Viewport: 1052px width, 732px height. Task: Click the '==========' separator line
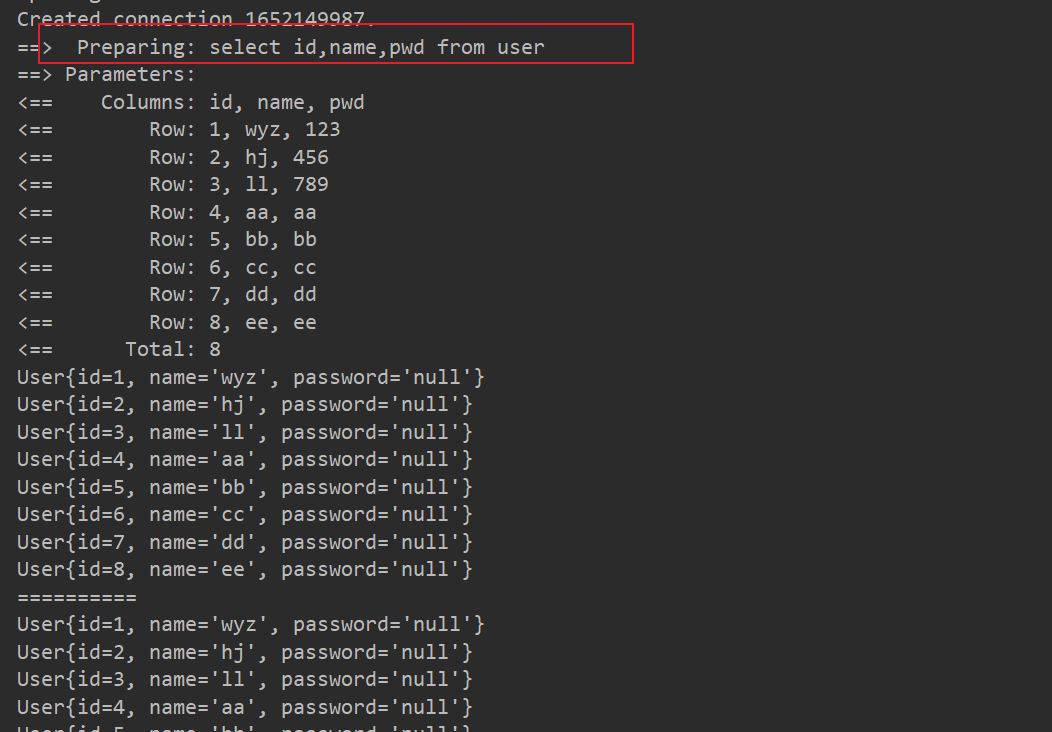click(x=77, y=597)
